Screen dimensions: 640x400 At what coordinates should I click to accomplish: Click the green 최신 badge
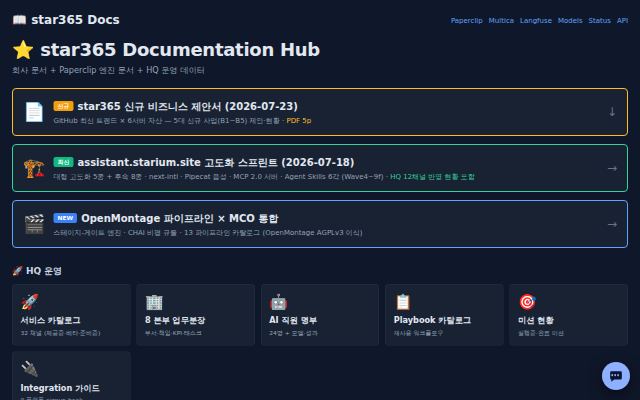coord(63,162)
